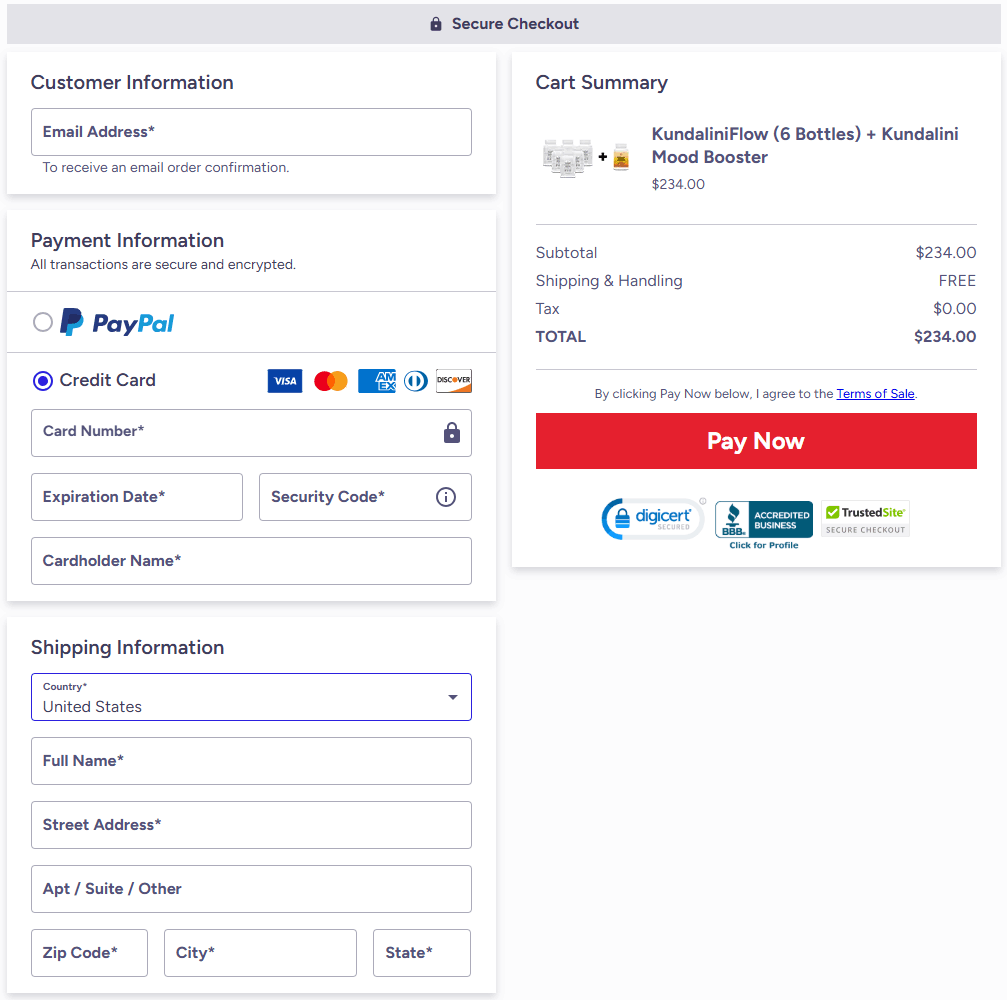This screenshot has height=1000, width=1007.
Task: Open the Country dropdown
Action: (x=251, y=697)
